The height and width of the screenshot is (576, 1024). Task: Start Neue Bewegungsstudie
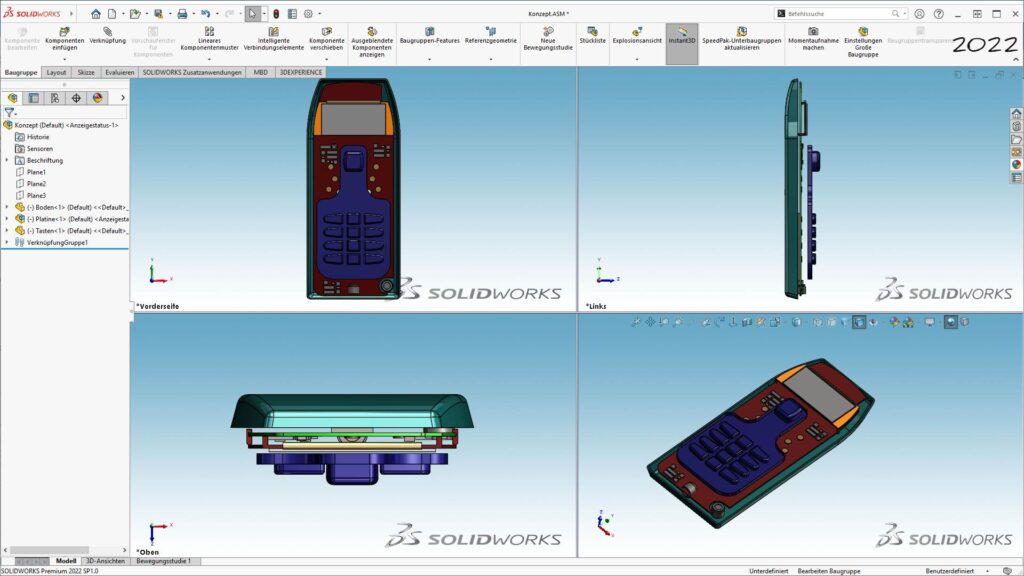coord(548,31)
